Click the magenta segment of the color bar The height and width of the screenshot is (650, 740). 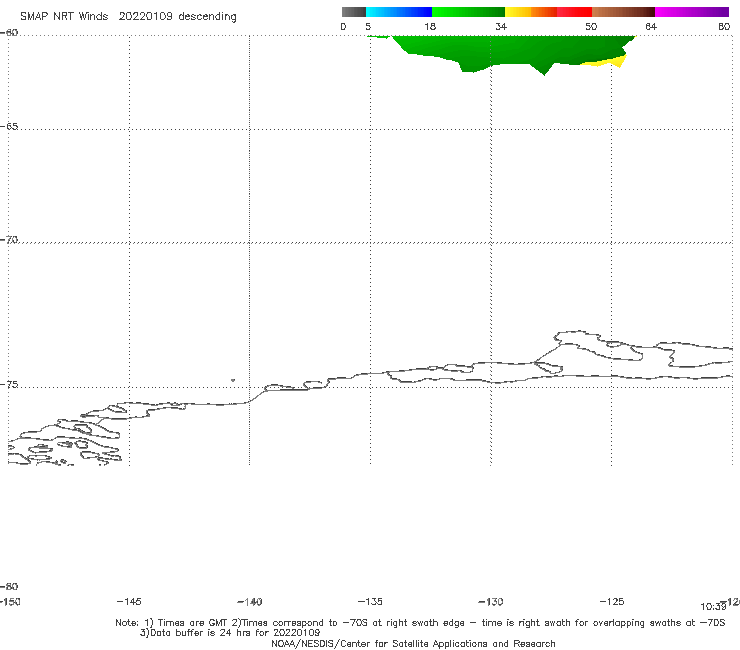tap(692, 12)
